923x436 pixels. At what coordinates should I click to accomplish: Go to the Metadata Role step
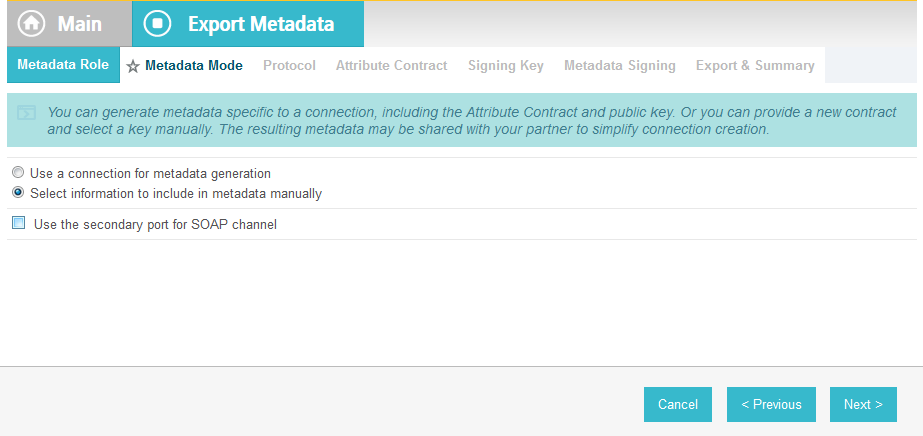(63, 65)
